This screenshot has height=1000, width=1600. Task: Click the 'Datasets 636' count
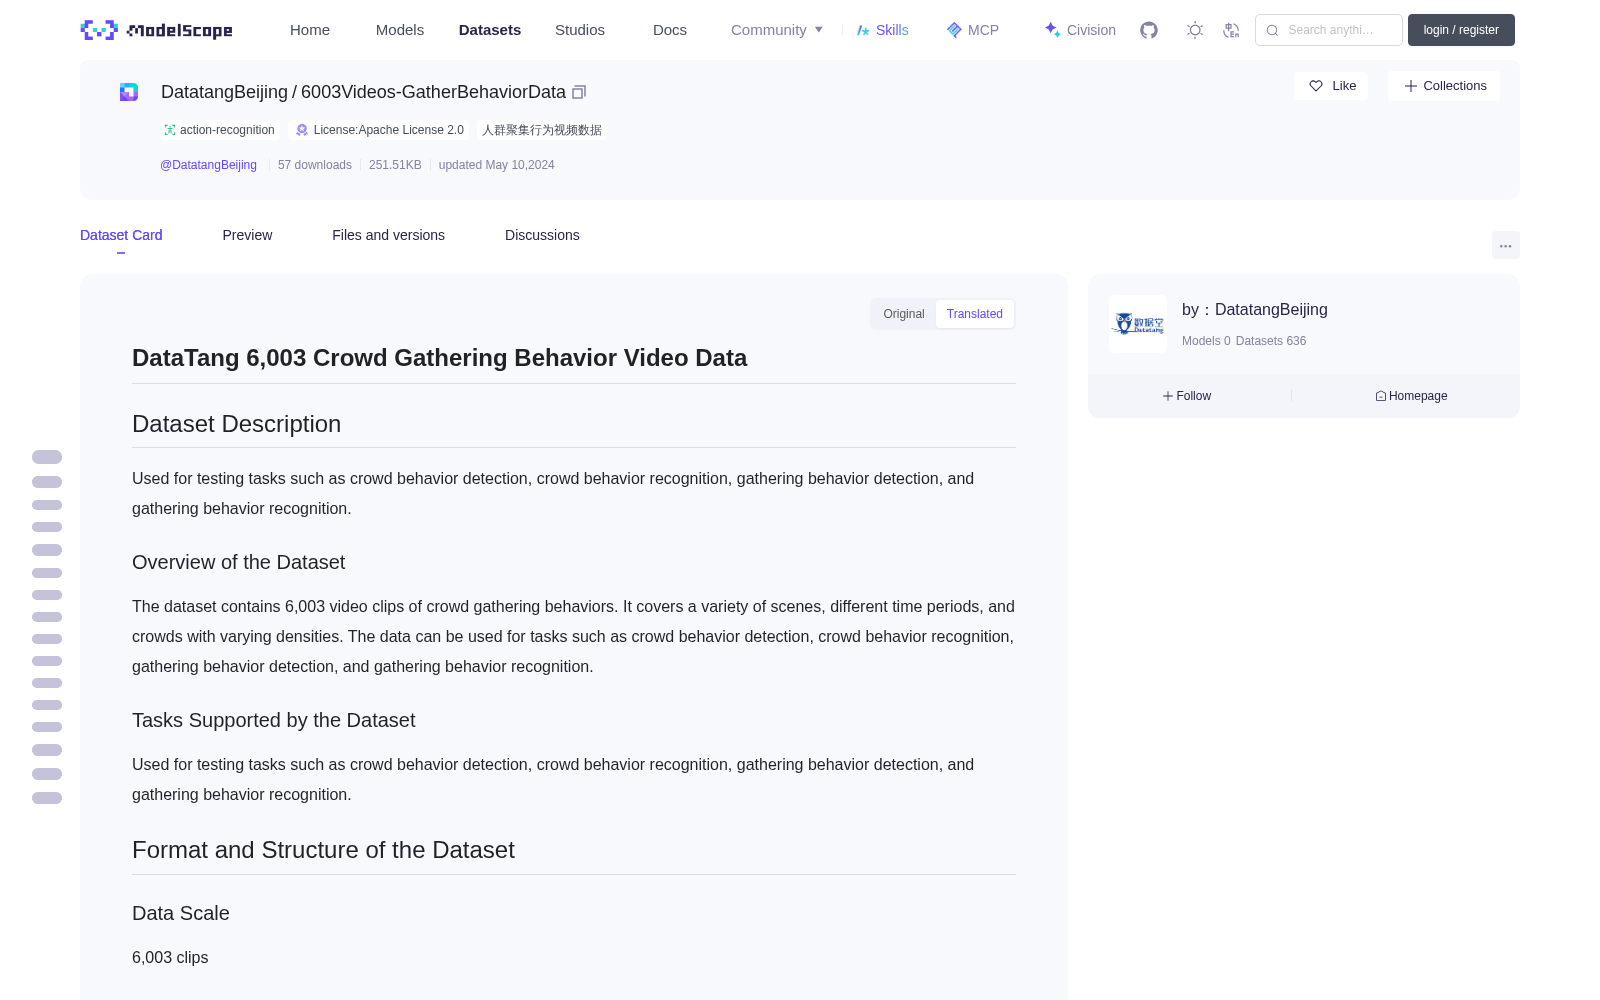(x=1271, y=341)
